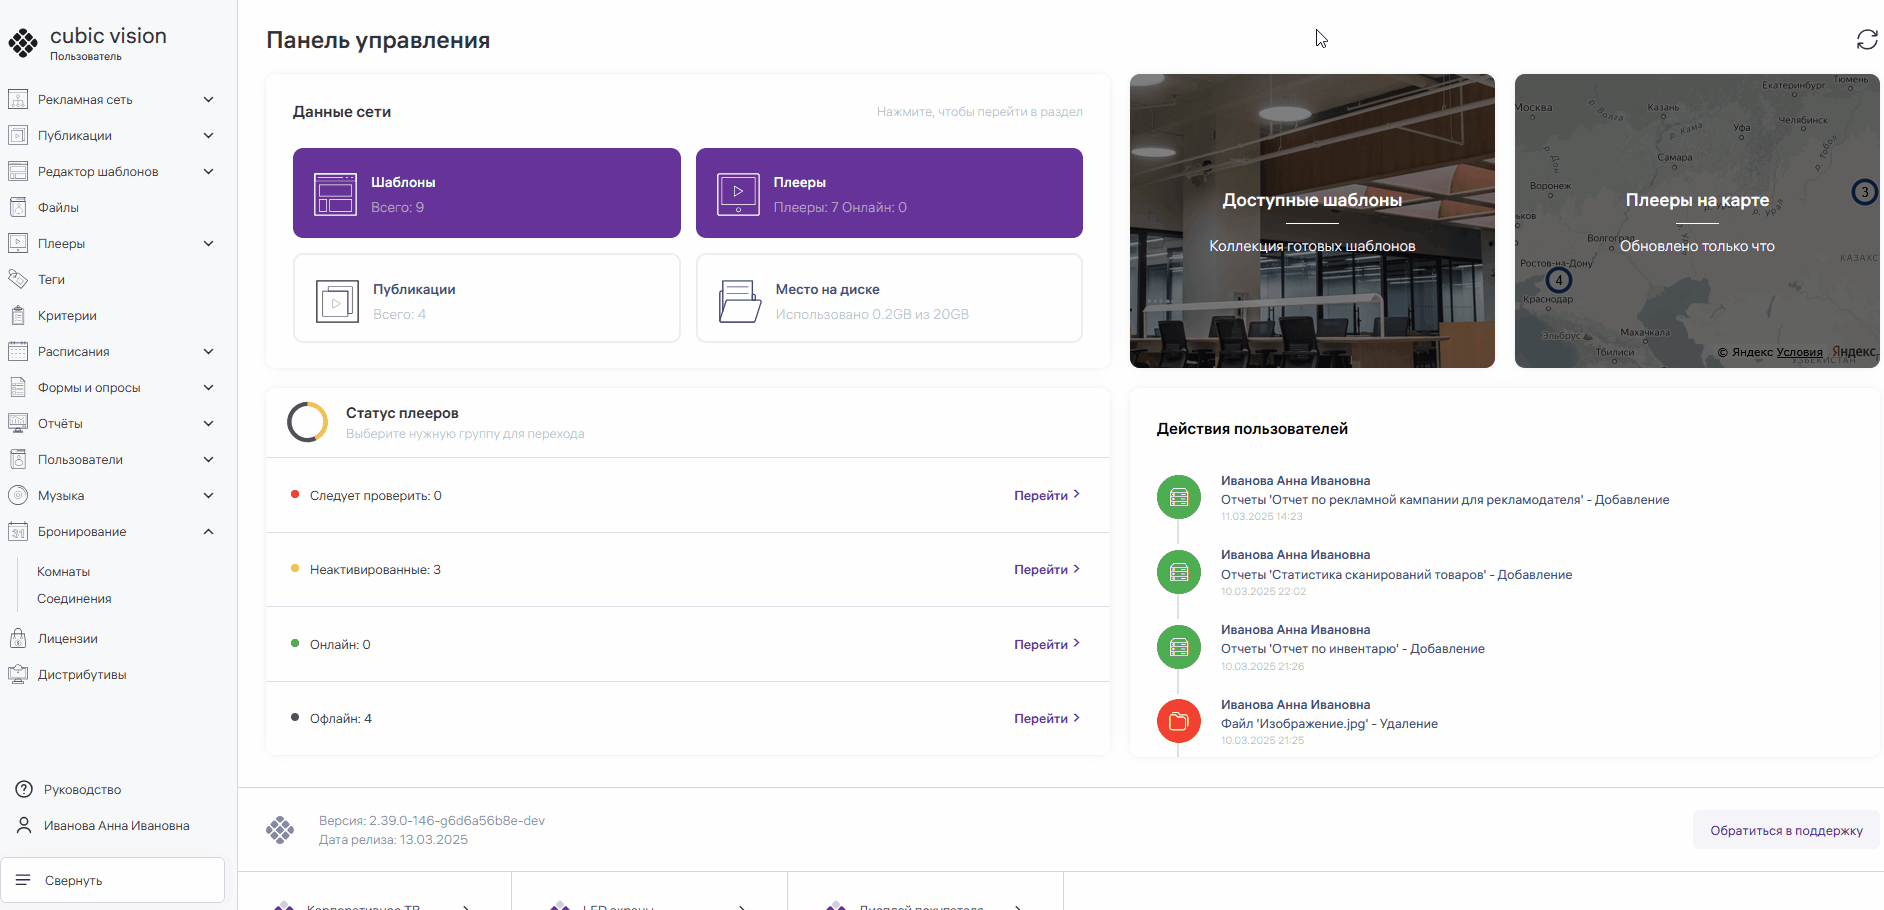Screen dimensions: 1884x910
Task: Open the Guide question mark icon
Action: 24,790
